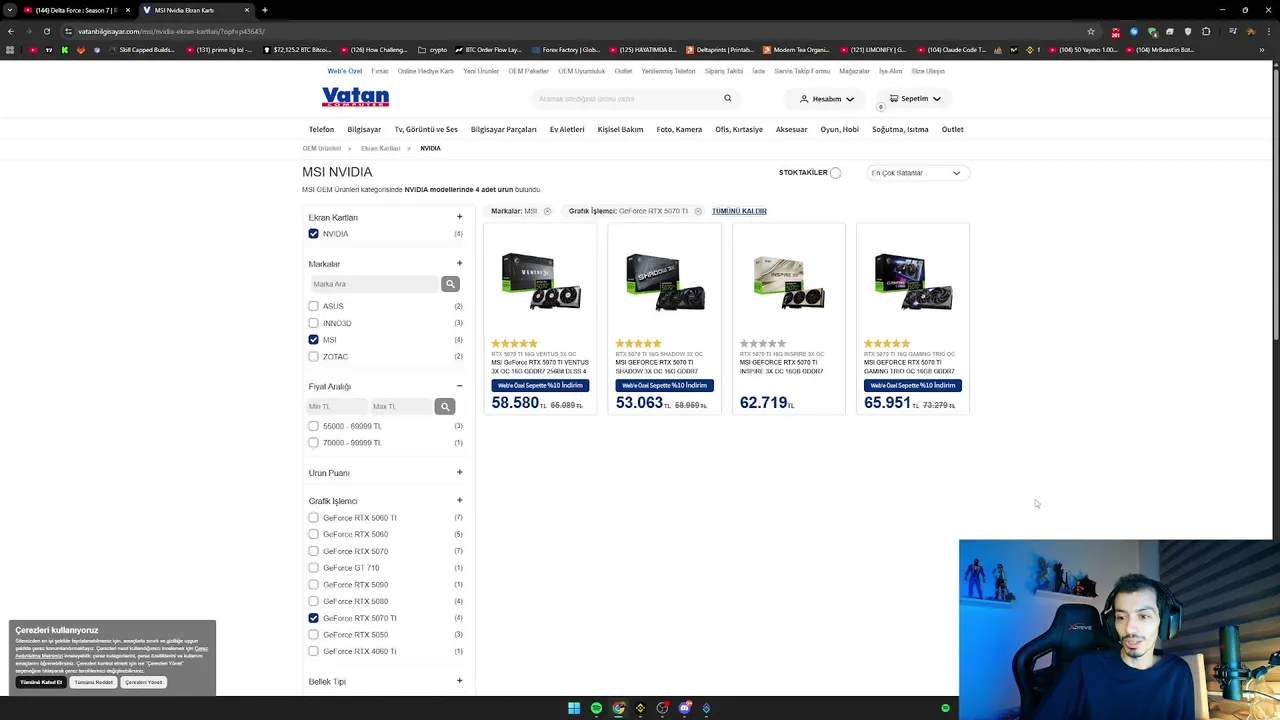Open the Bilgisayar category menu

click(x=364, y=129)
